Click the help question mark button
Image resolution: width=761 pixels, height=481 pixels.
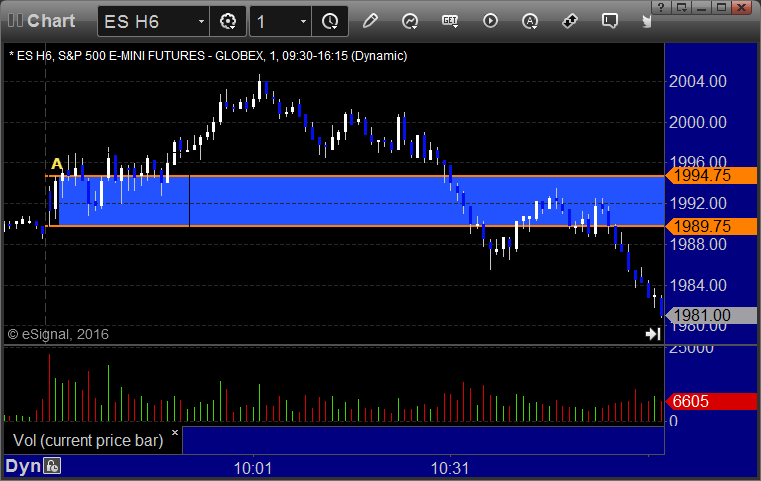click(x=661, y=7)
